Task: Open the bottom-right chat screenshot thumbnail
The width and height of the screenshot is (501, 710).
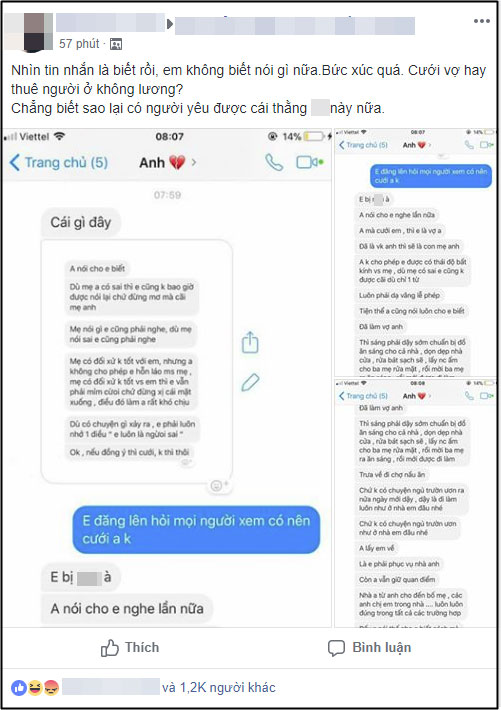Action: coord(415,503)
